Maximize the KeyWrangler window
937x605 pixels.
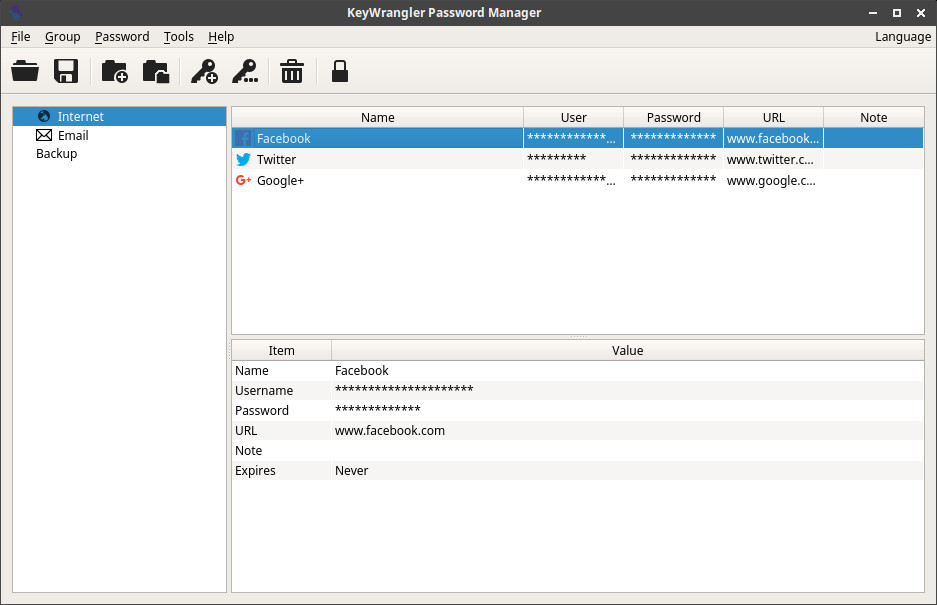tap(896, 13)
